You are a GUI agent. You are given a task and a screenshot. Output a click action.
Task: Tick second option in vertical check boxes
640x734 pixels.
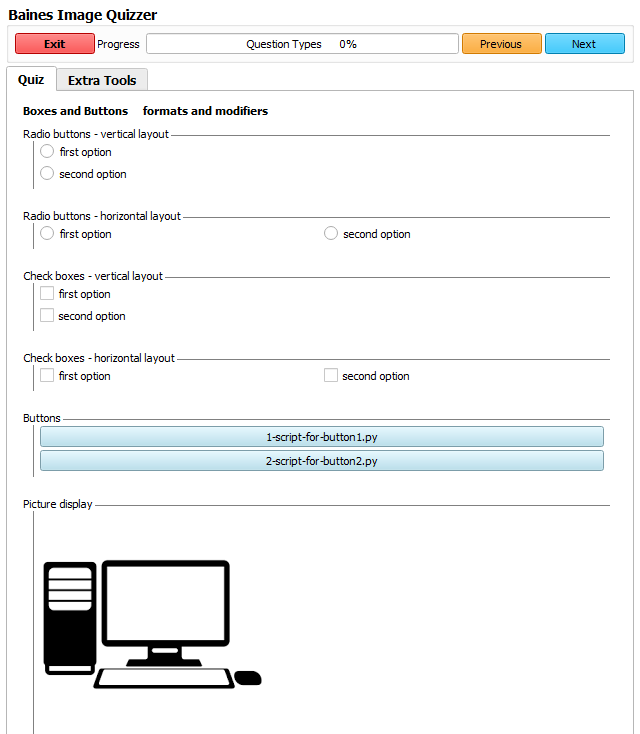(x=47, y=316)
